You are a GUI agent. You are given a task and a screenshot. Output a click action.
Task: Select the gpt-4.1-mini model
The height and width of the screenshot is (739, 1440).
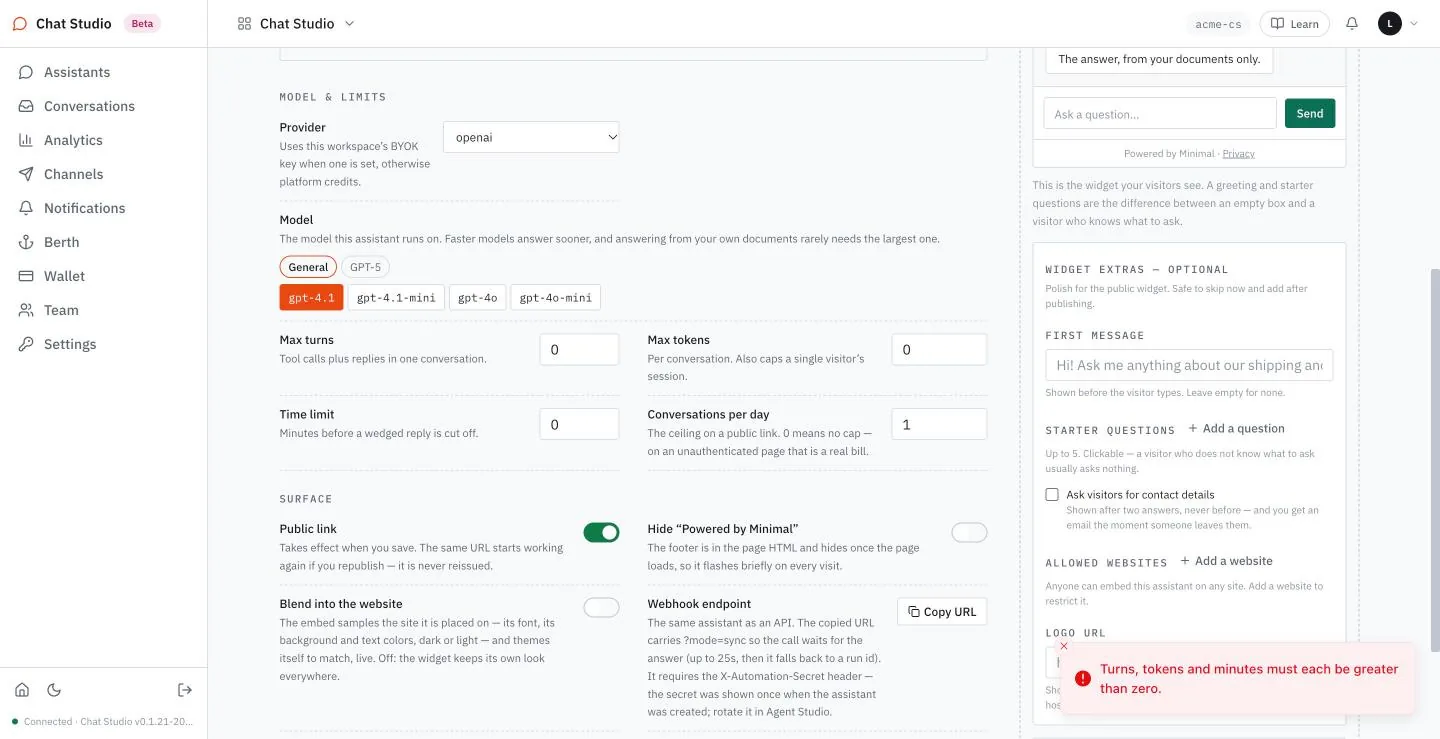click(x=396, y=297)
